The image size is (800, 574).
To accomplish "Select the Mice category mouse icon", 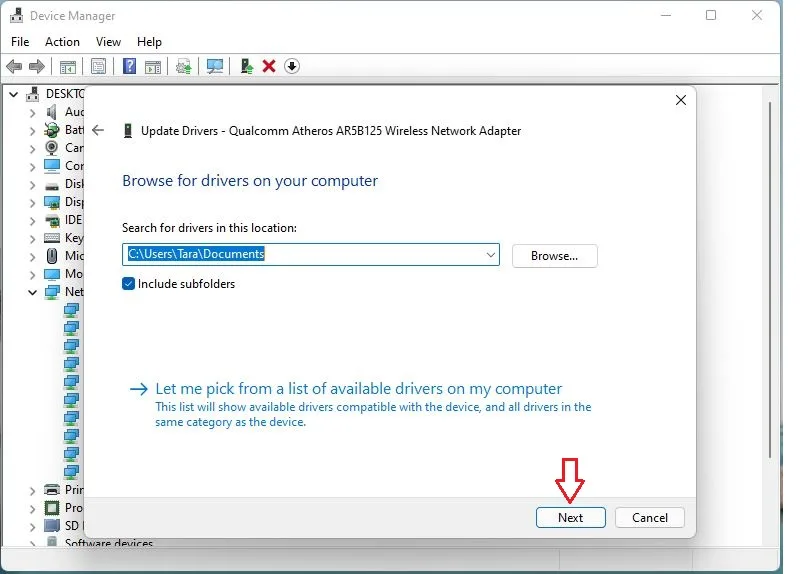I will 52,256.
